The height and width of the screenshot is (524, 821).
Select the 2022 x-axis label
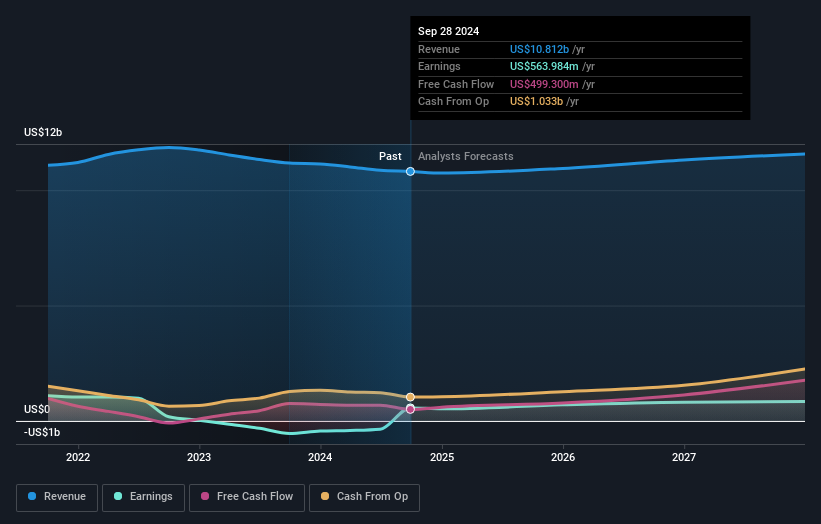[78, 458]
